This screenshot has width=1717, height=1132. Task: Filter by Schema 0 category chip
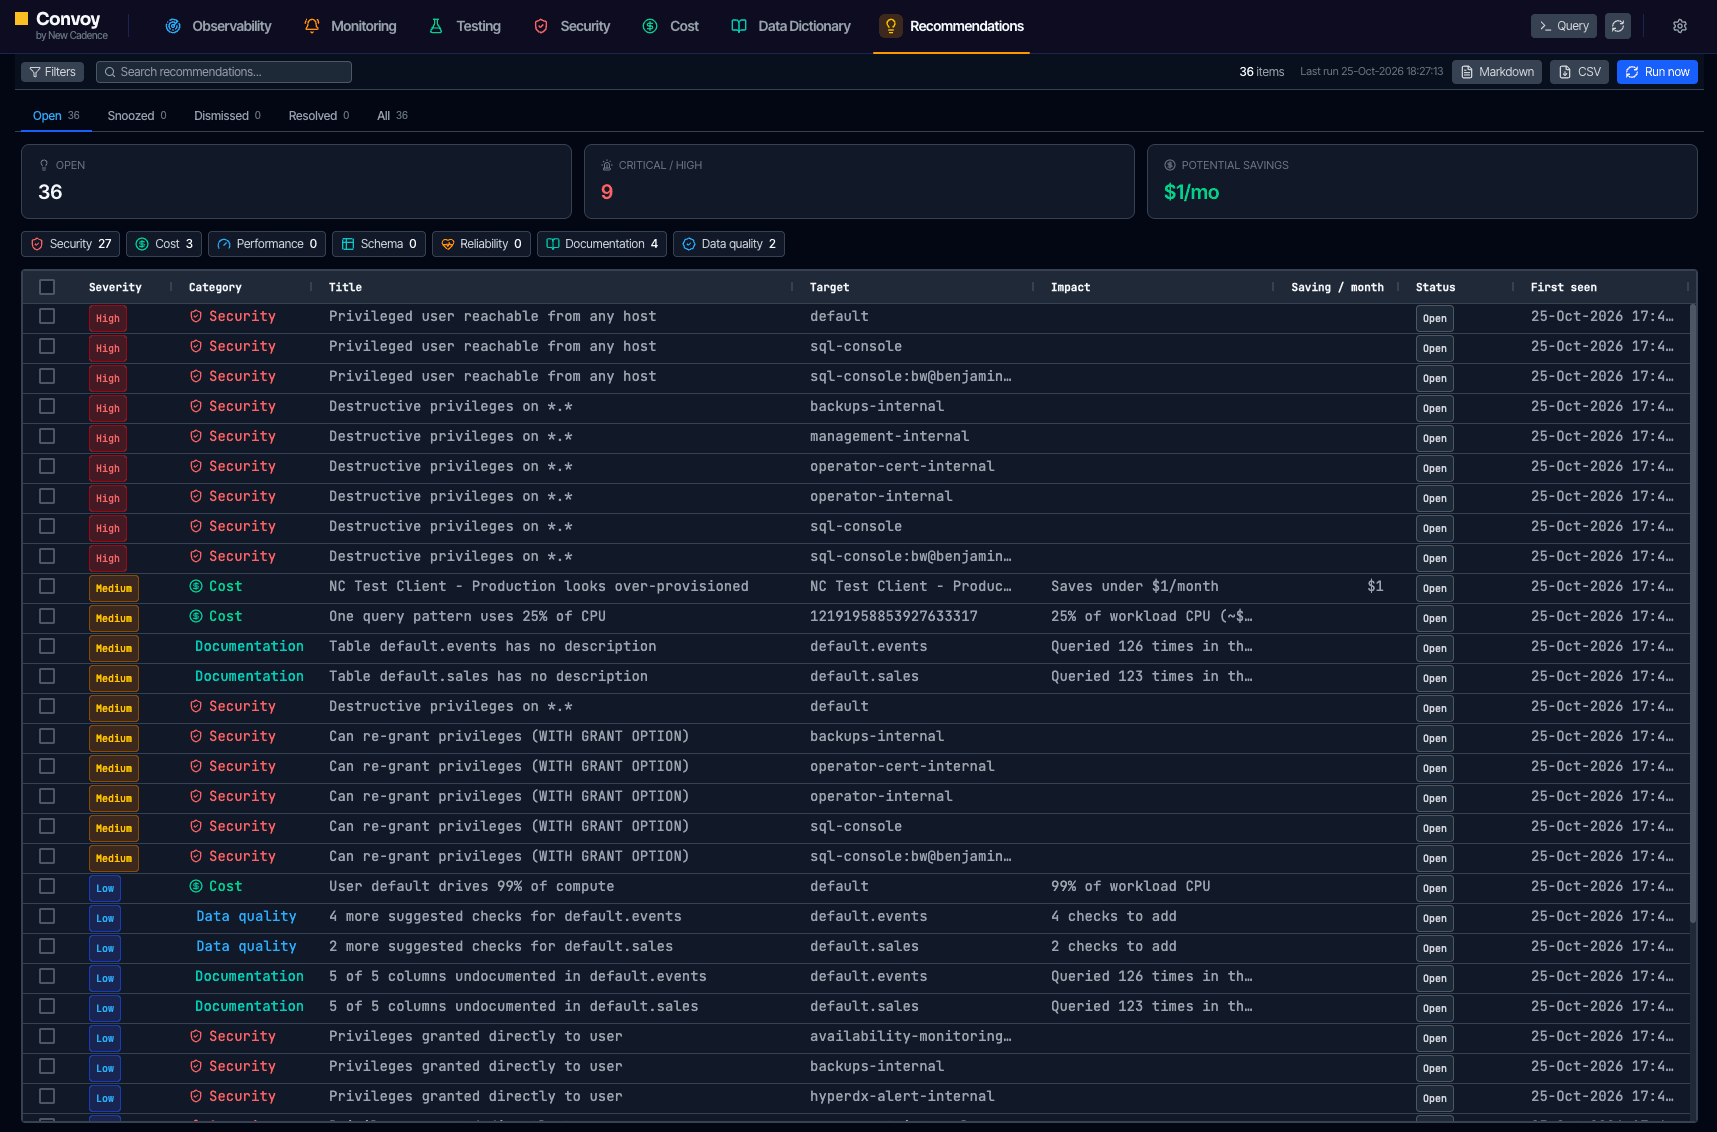coord(379,244)
